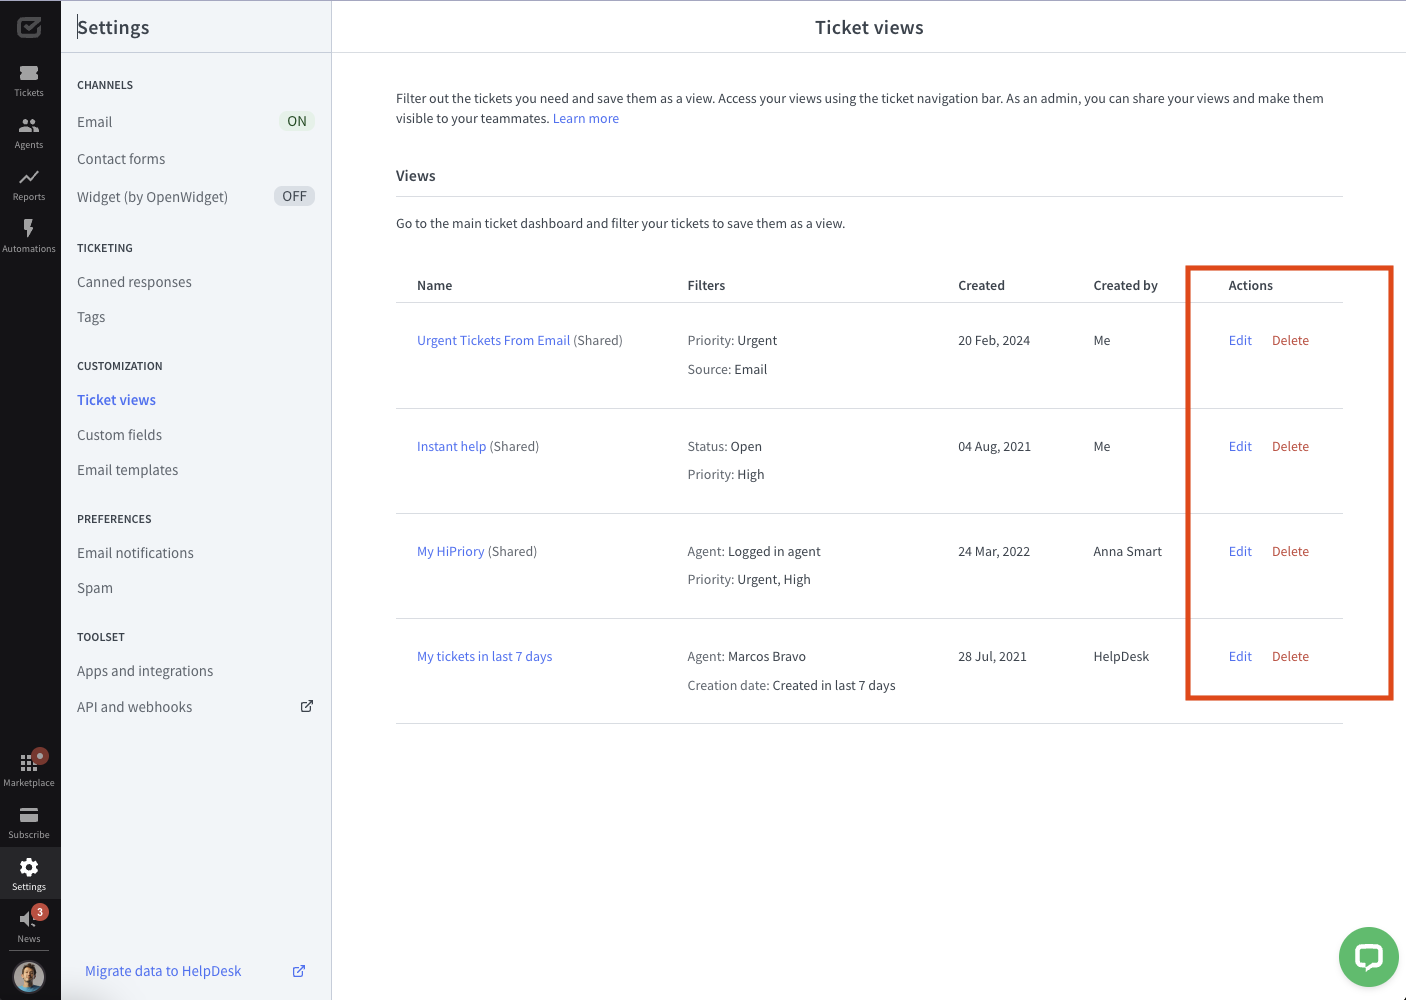
Task: Open the My HiPriory view
Action: point(450,551)
